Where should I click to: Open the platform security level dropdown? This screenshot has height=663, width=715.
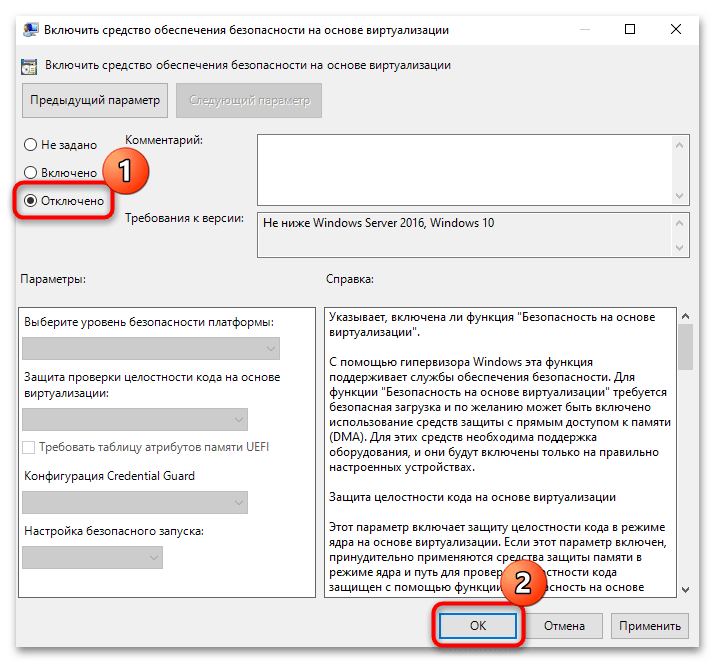point(151,349)
